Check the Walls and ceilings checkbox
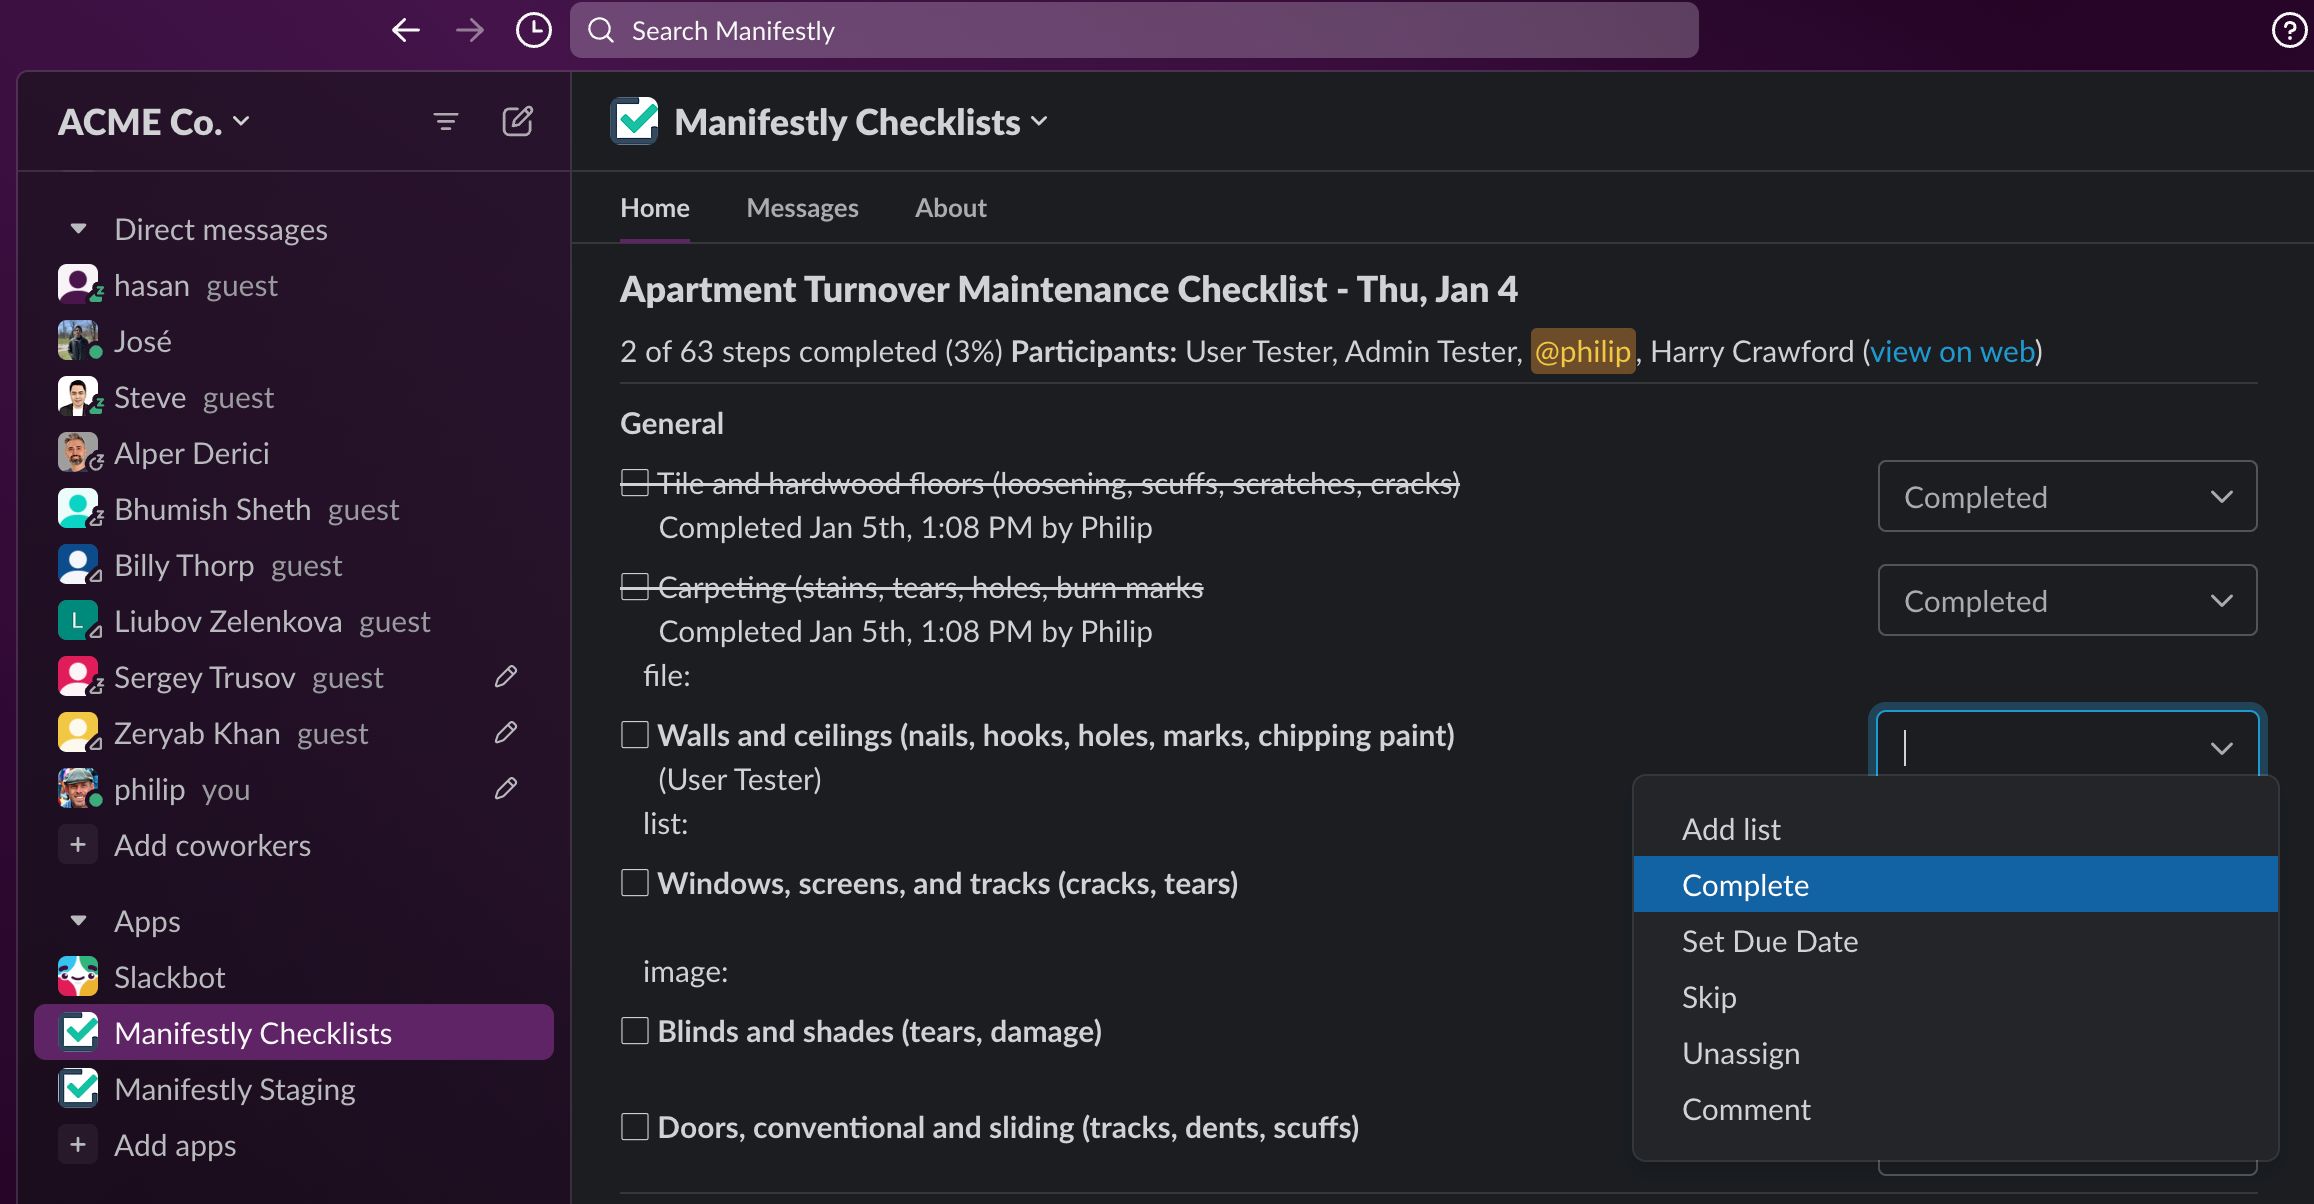Image resolution: width=2314 pixels, height=1204 pixels. (634, 734)
